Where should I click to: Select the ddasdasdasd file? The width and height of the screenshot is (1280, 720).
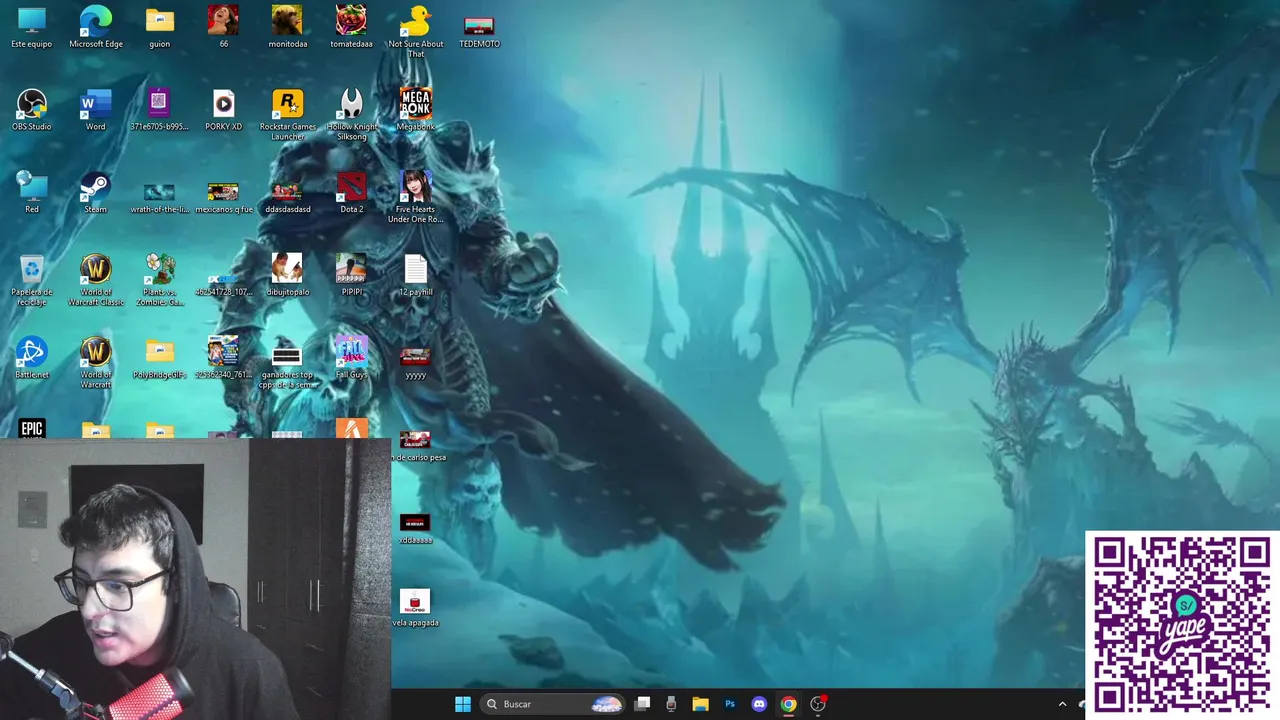288,198
